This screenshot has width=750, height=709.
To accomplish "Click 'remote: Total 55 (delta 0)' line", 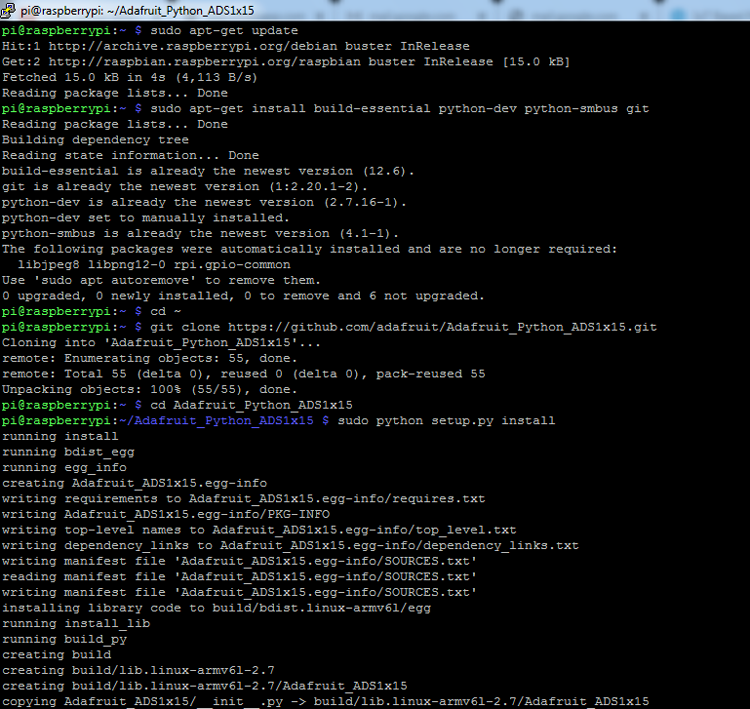I will pyautogui.click(x=243, y=374).
